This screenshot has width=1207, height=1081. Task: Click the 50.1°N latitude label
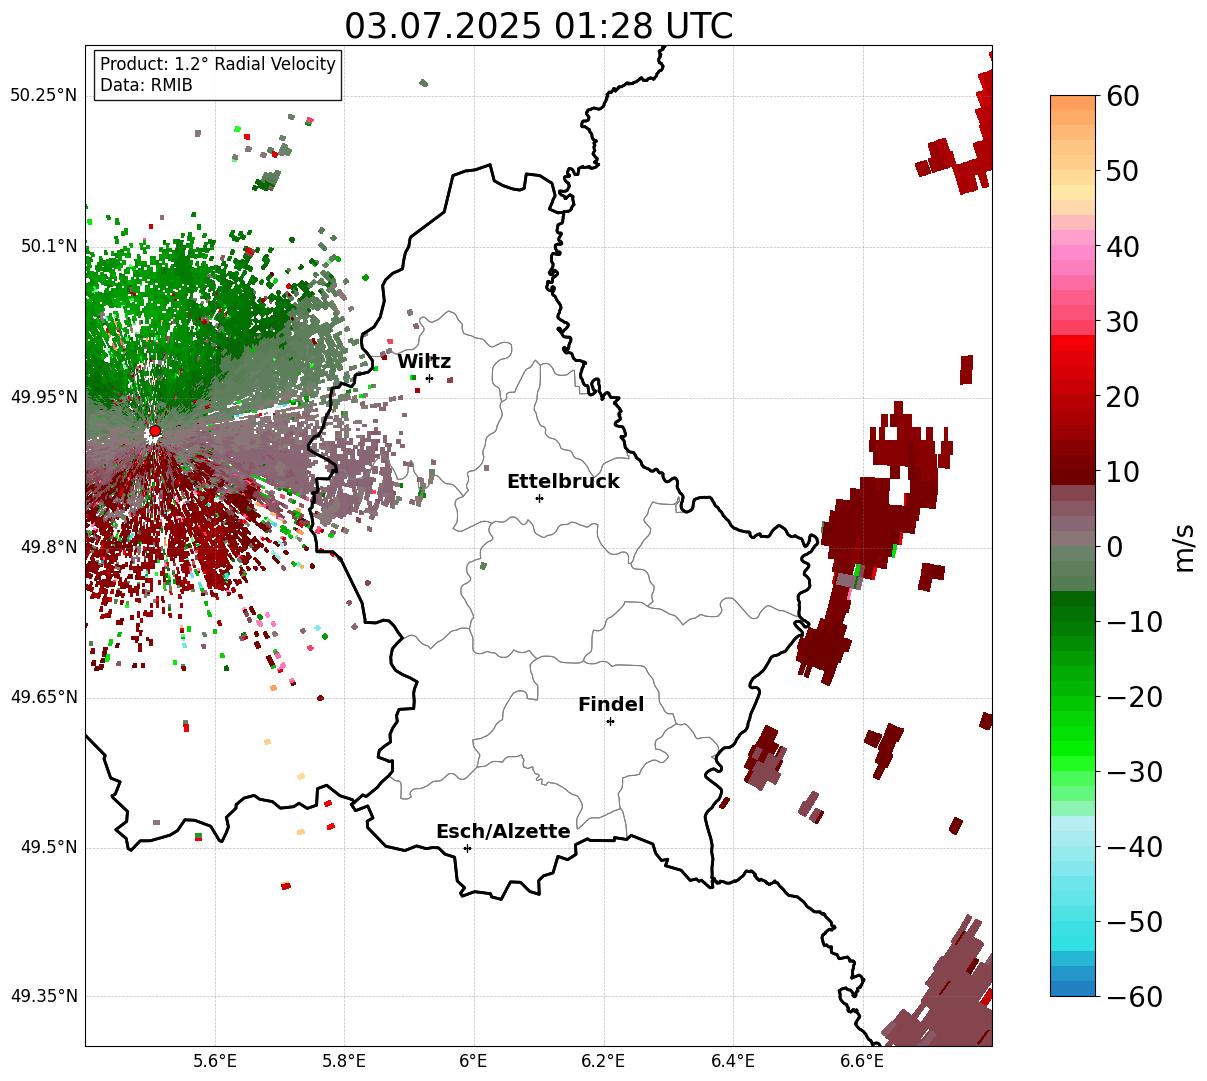coord(49,246)
